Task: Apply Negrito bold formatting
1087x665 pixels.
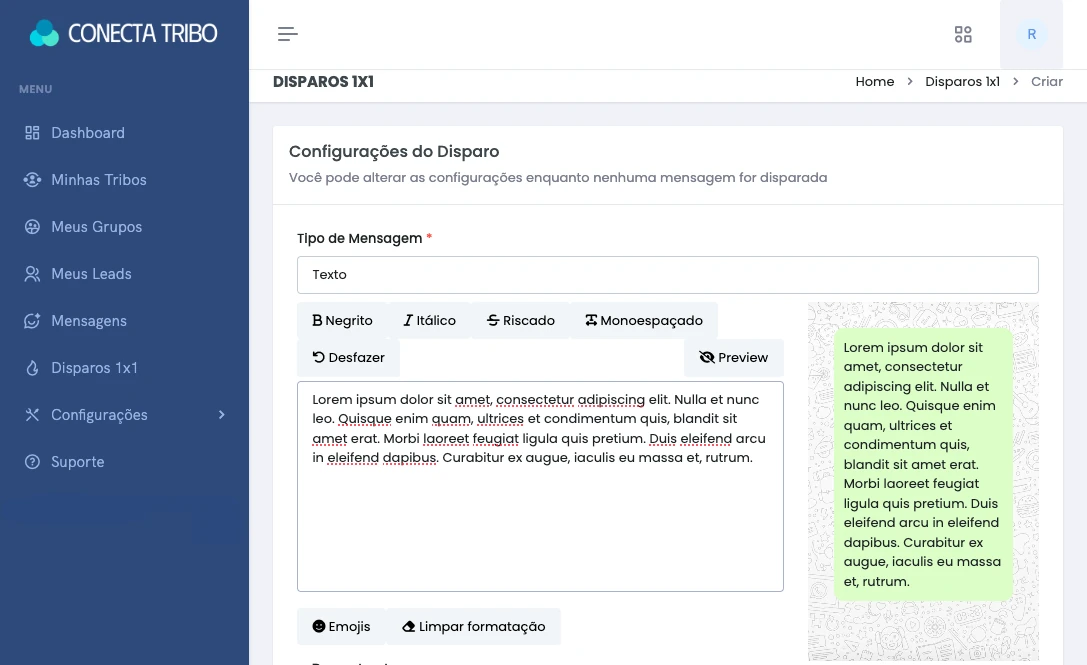Action: pyautogui.click(x=342, y=321)
